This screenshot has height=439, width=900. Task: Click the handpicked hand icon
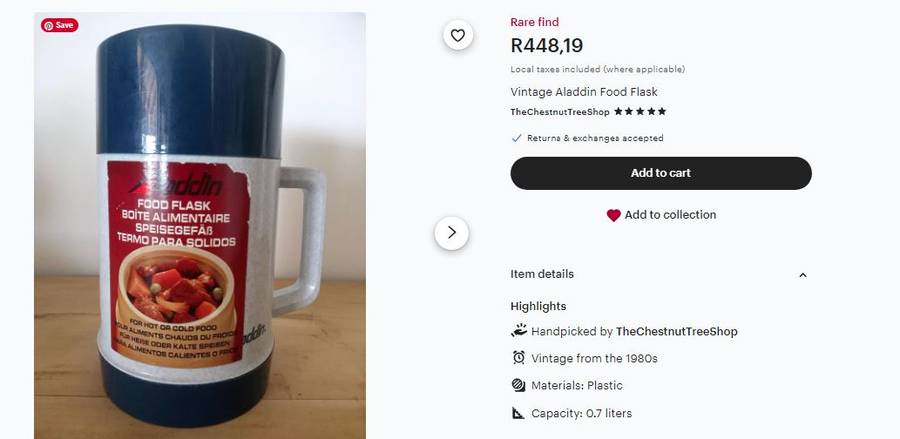[518, 331]
